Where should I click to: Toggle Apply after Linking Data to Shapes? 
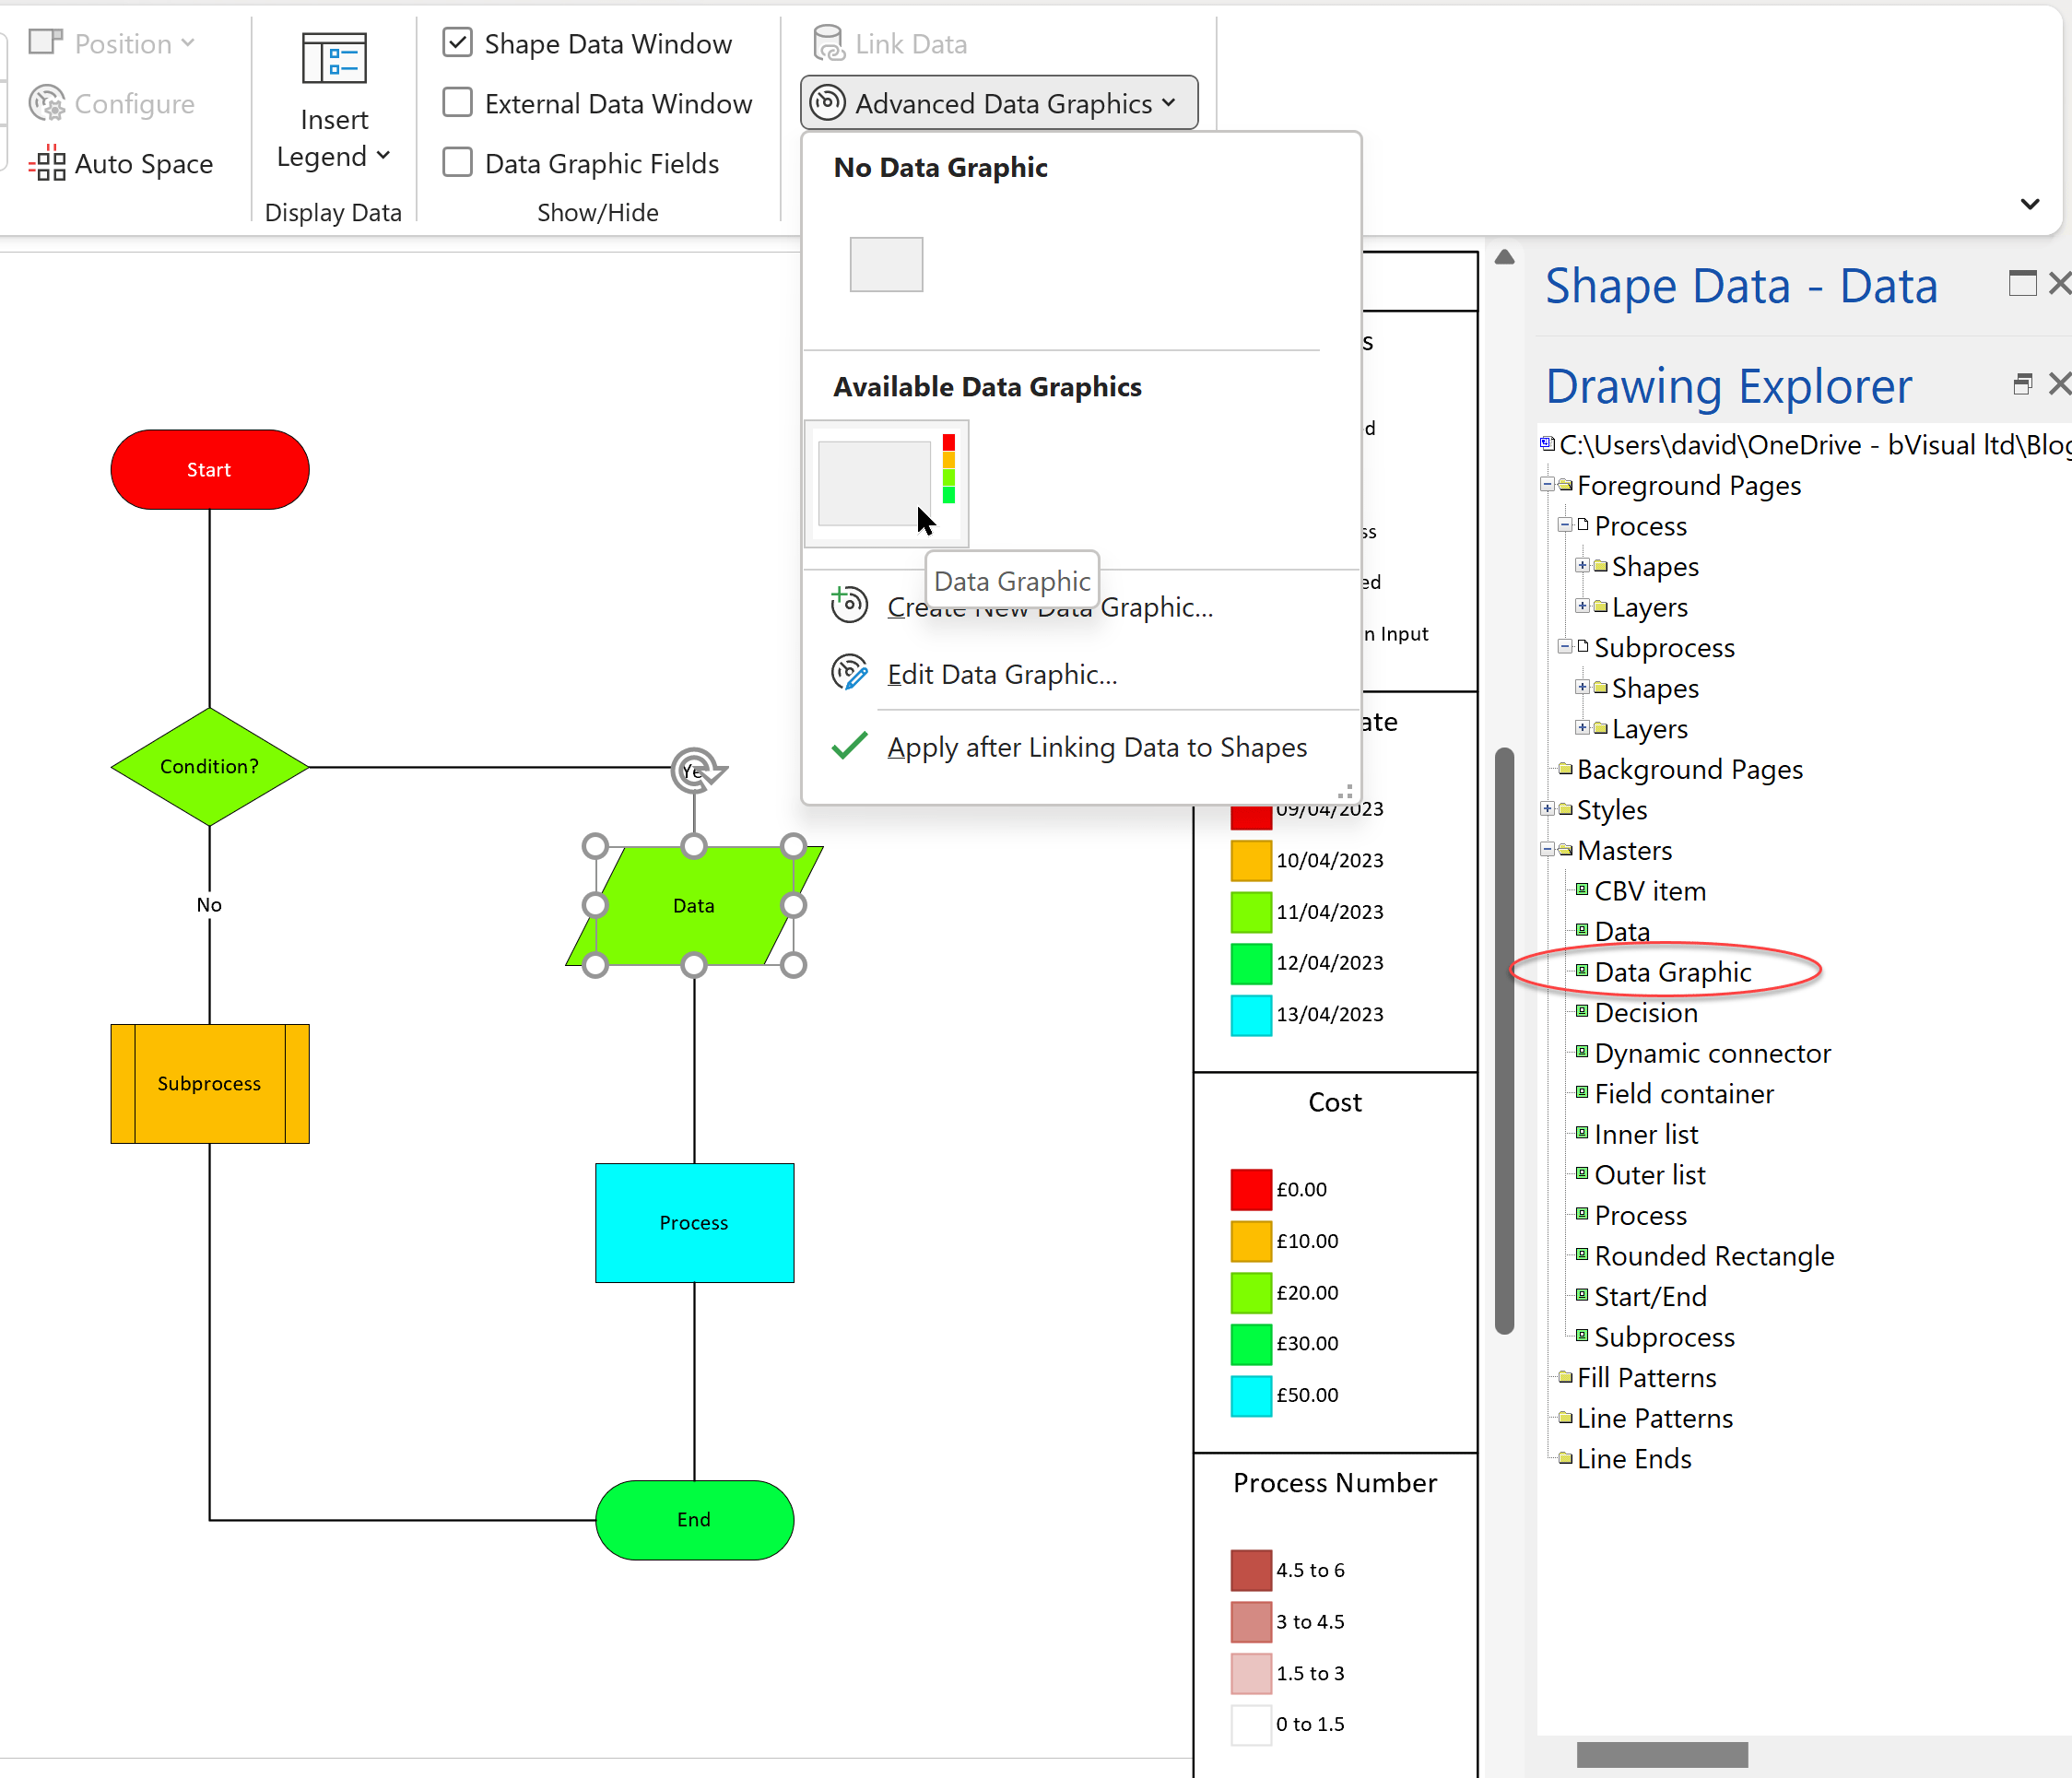coord(1096,747)
